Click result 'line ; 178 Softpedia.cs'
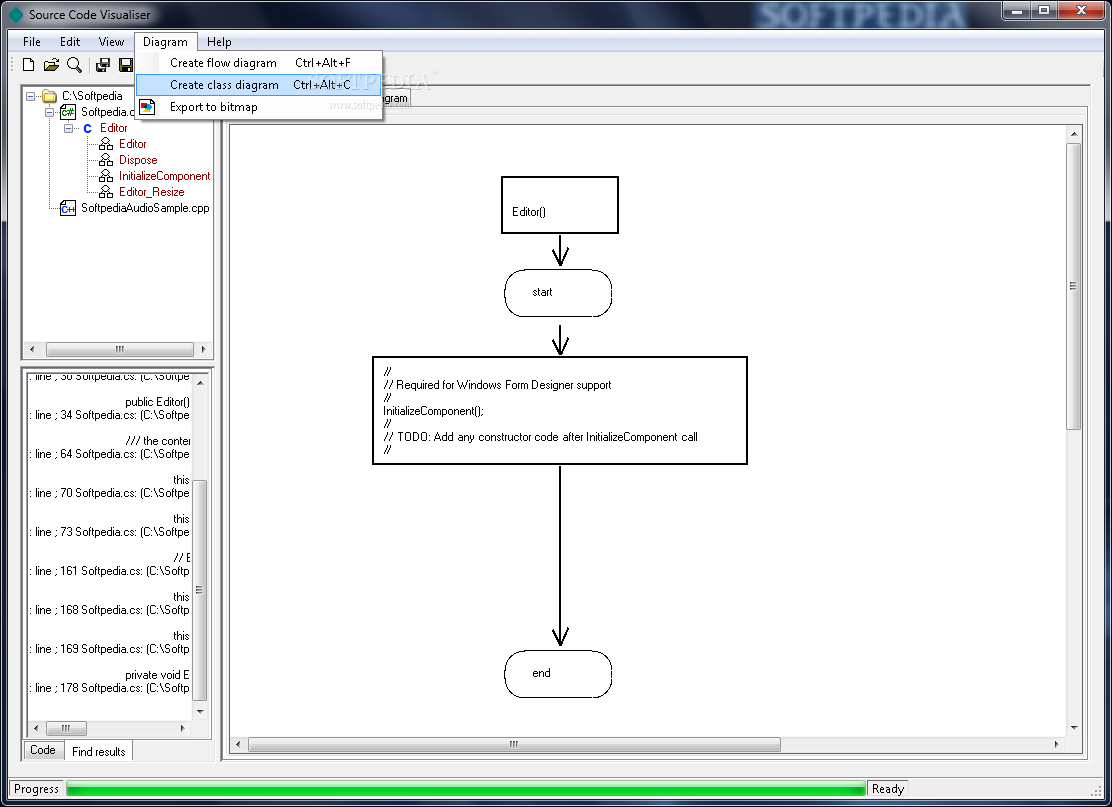The width and height of the screenshot is (1112, 807). 109,689
